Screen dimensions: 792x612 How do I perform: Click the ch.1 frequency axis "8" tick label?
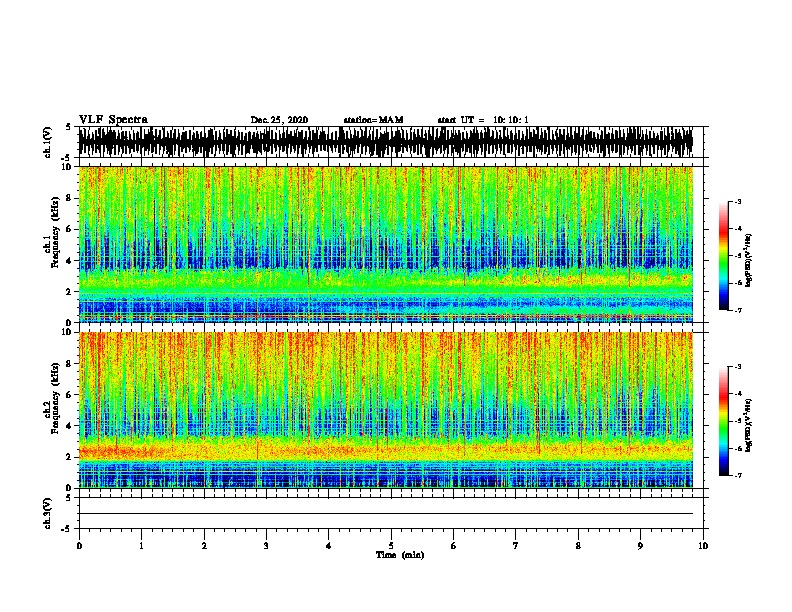pos(70,198)
